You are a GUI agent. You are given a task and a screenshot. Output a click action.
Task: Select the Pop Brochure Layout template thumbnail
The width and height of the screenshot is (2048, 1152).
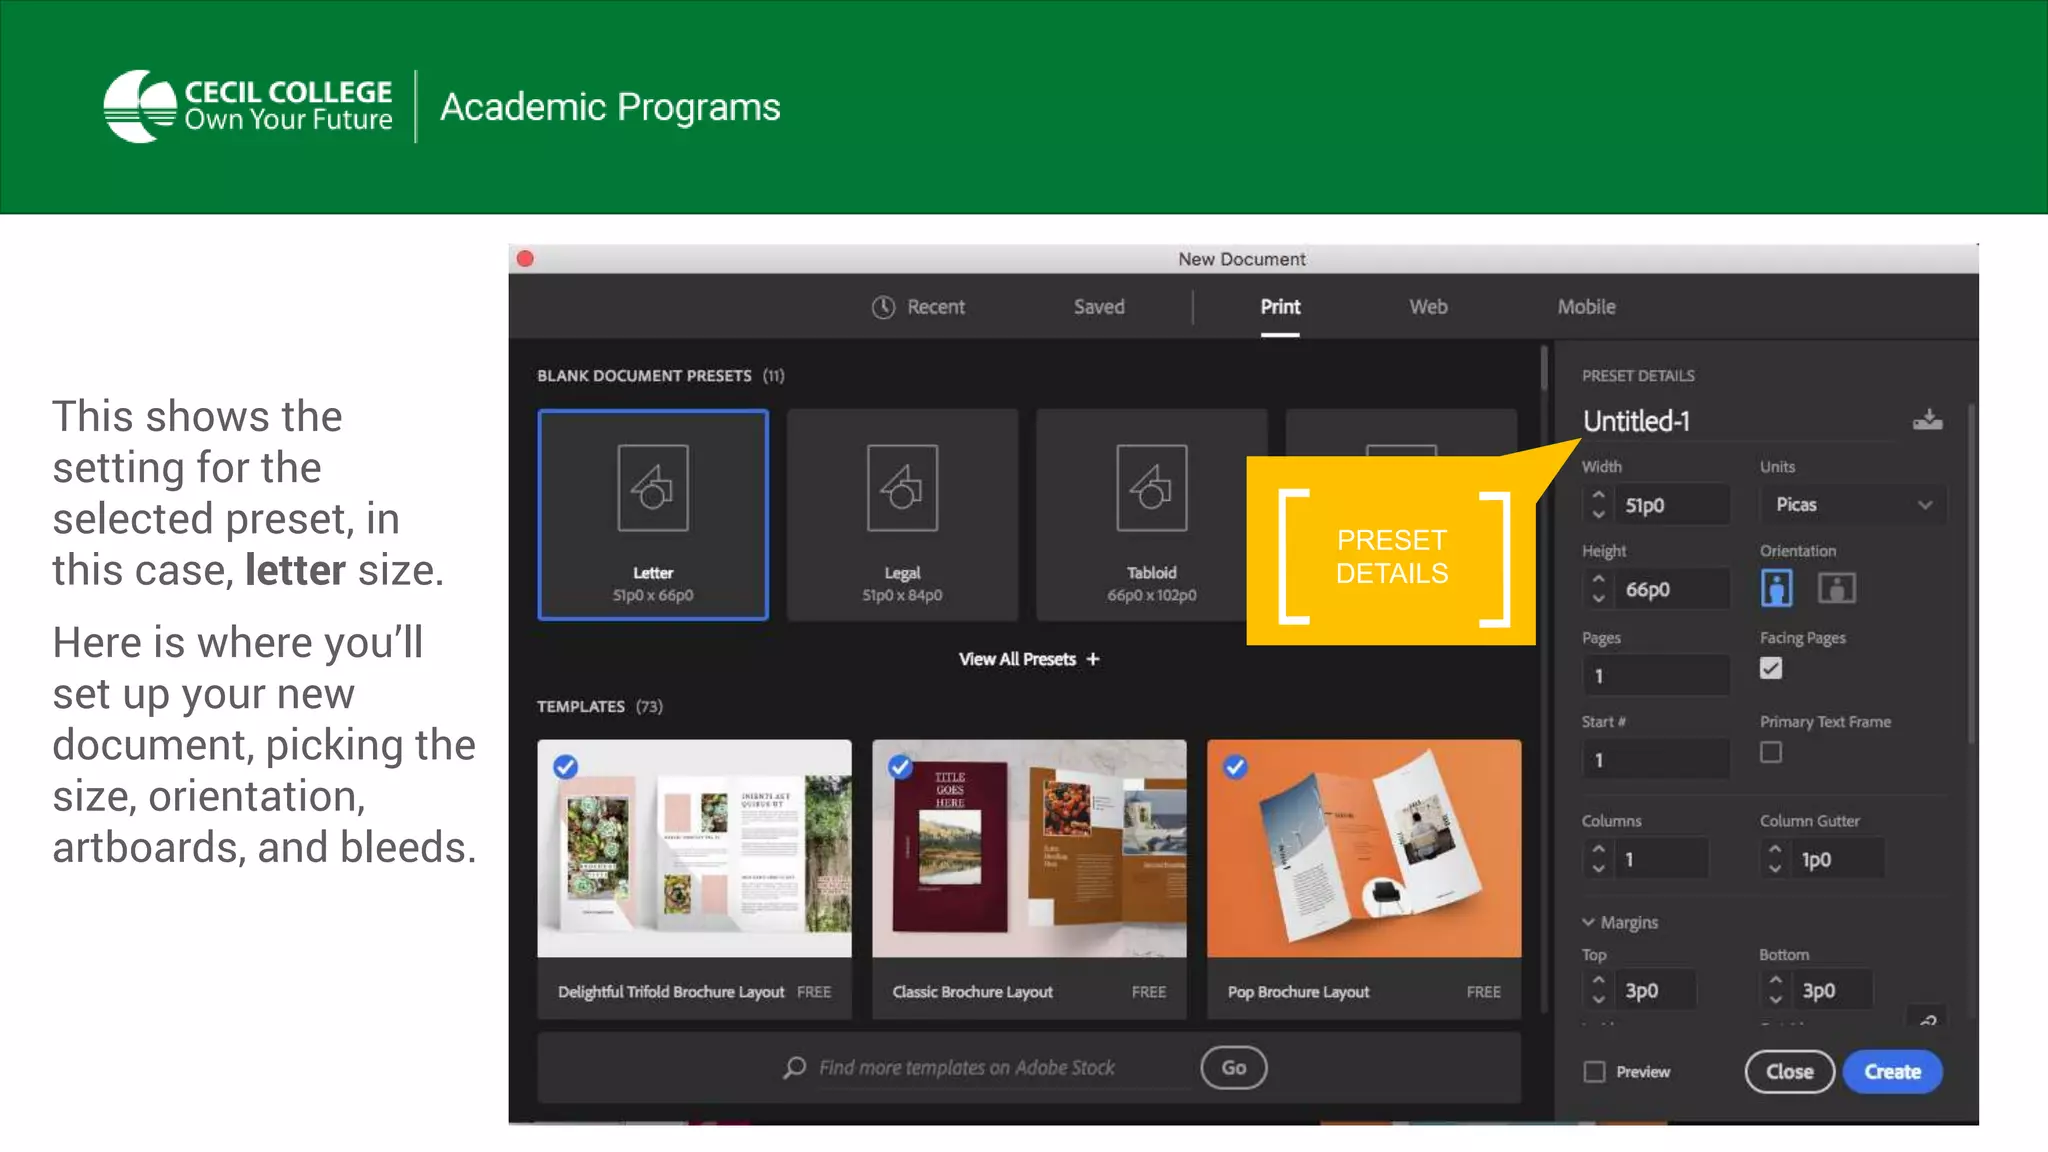[x=1364, y=848]
